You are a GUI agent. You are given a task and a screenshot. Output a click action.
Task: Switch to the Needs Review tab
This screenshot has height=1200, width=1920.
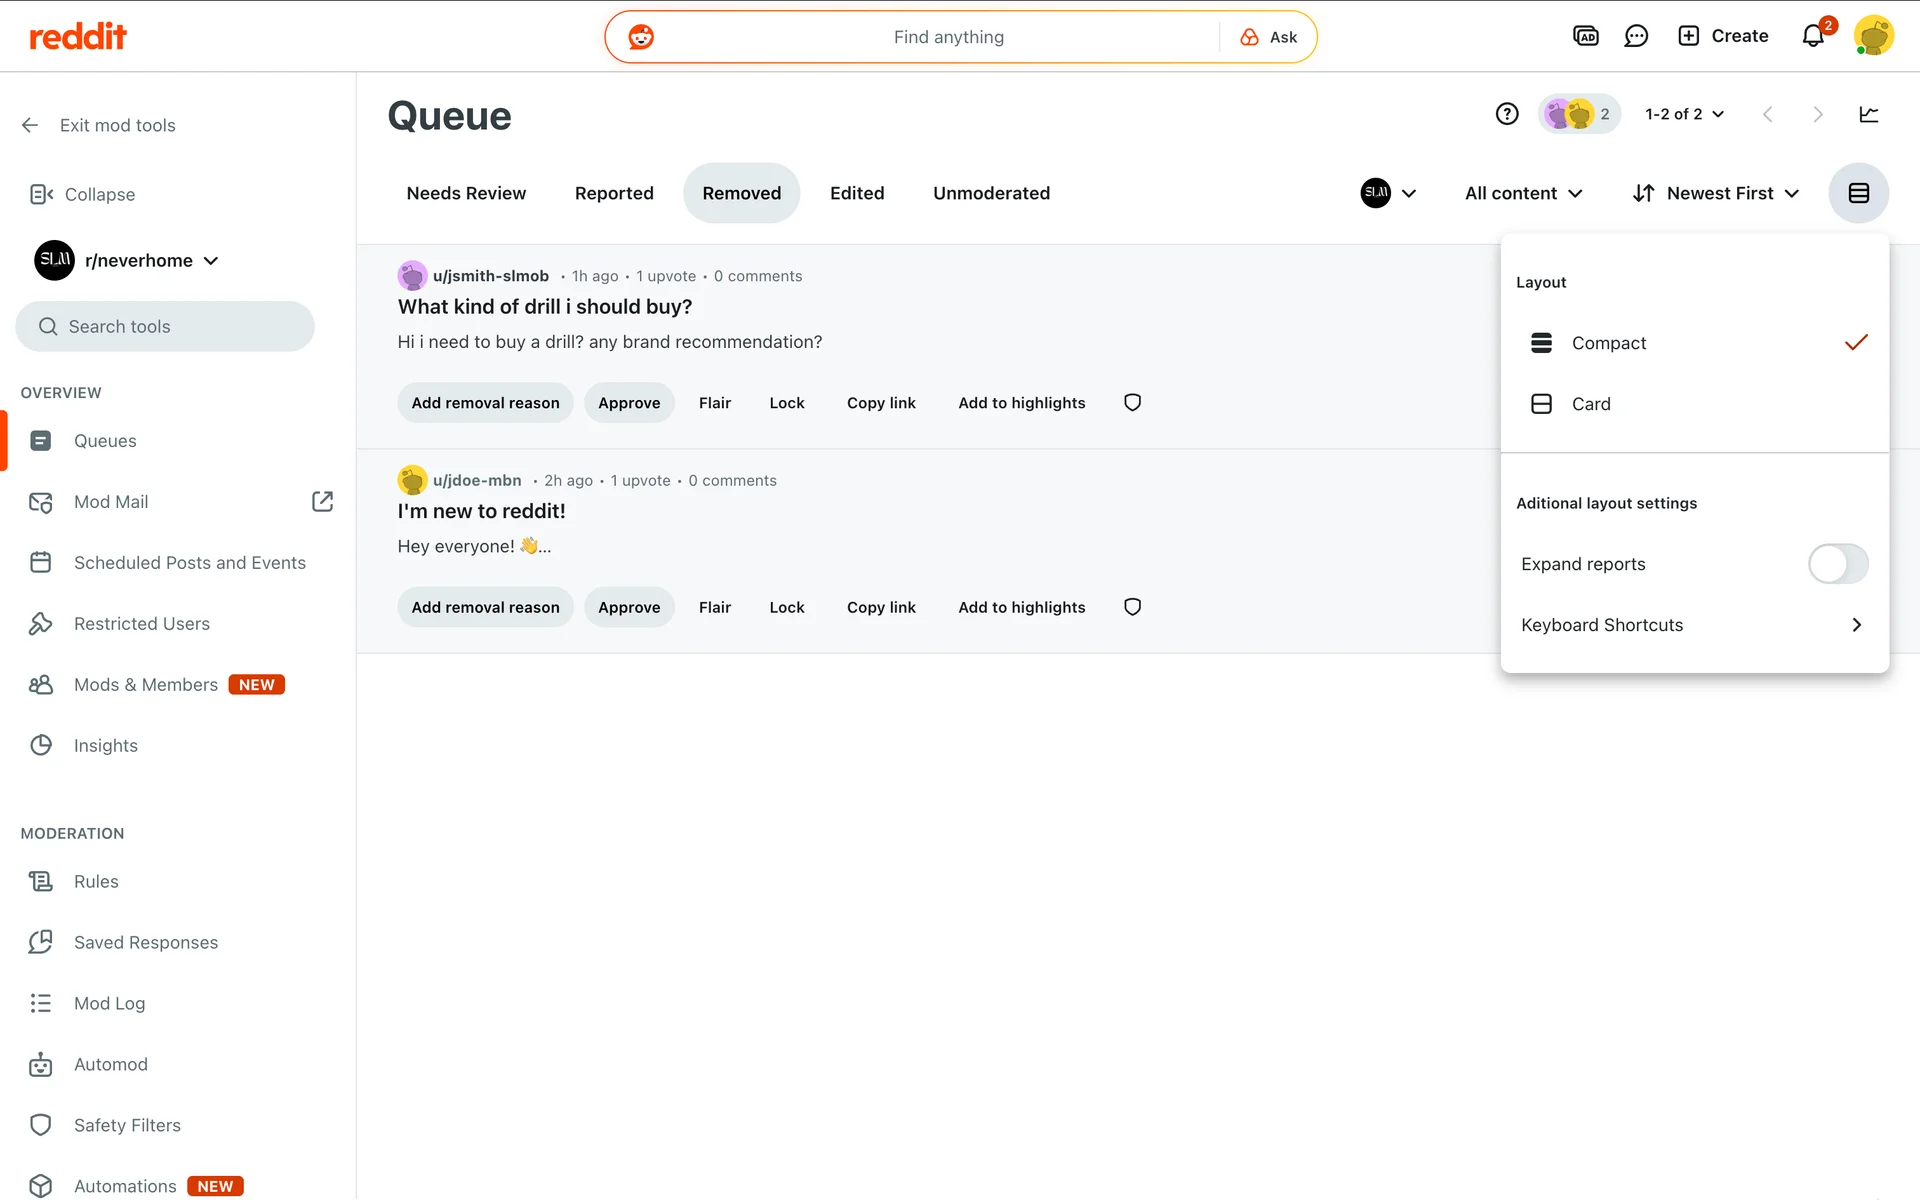466,193
